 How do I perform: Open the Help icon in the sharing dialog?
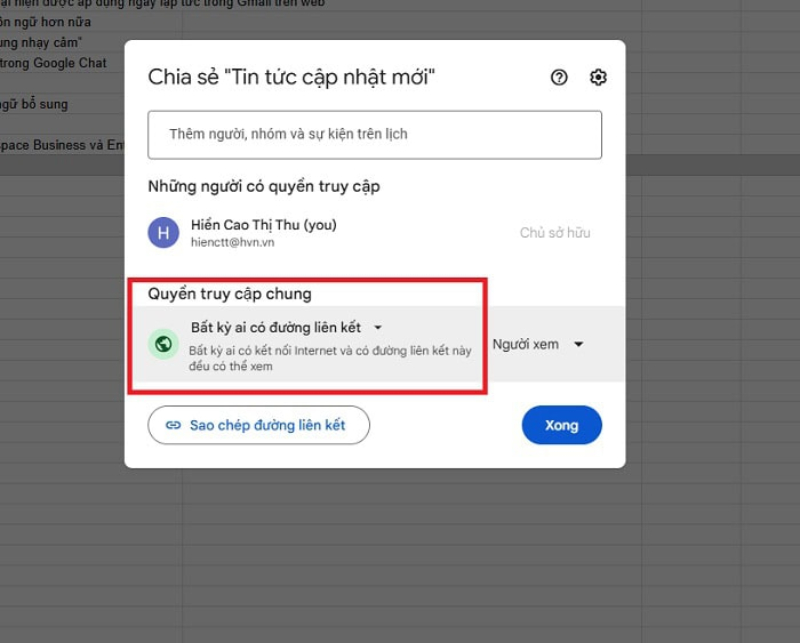coord(559,77)
